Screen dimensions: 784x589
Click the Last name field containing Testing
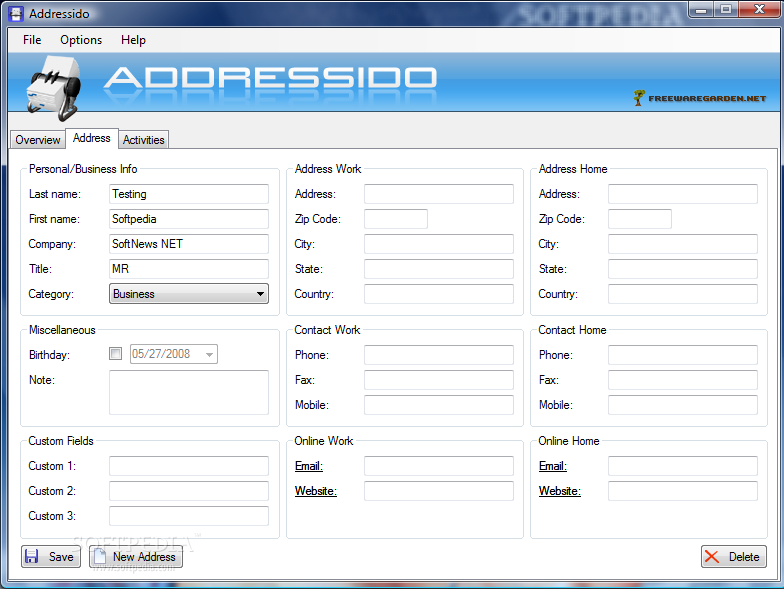point(188,194)
